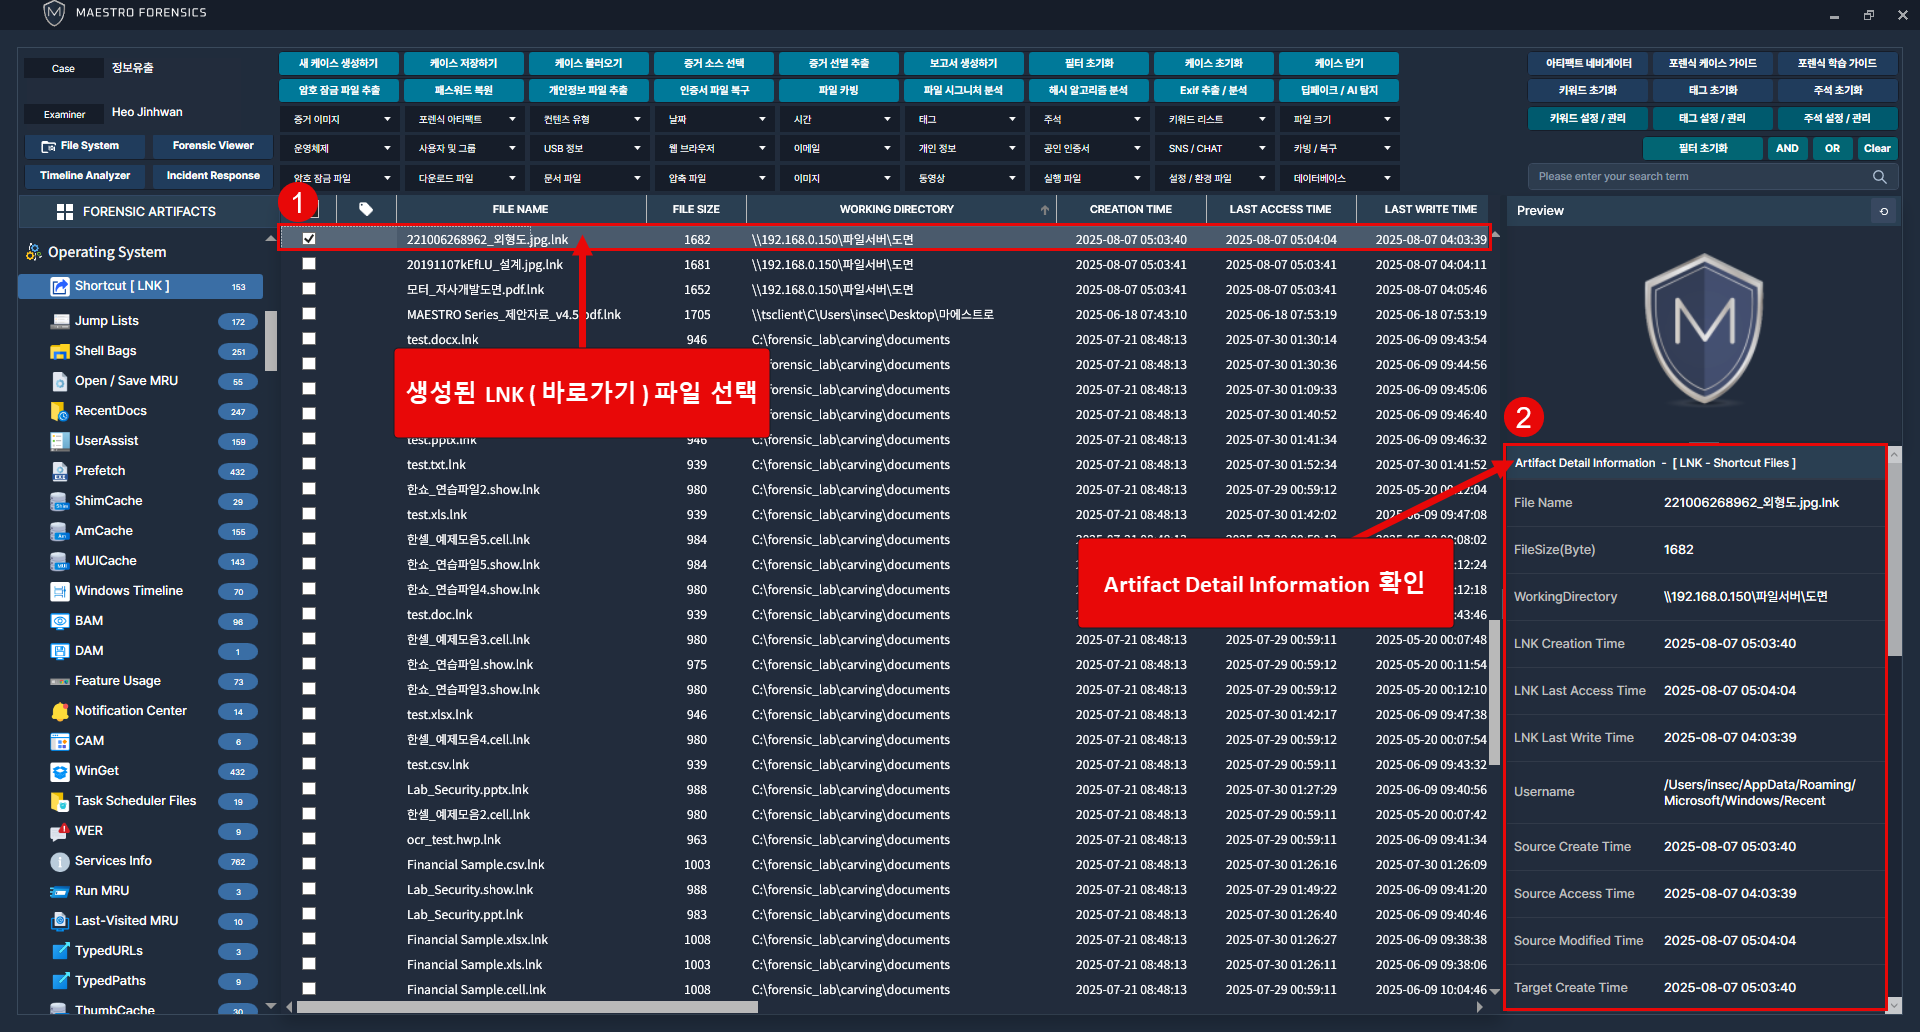Select the Shell Bags folder icon
The width and height of the screenshot is (1920, 1032).
[x=59, y=351]
